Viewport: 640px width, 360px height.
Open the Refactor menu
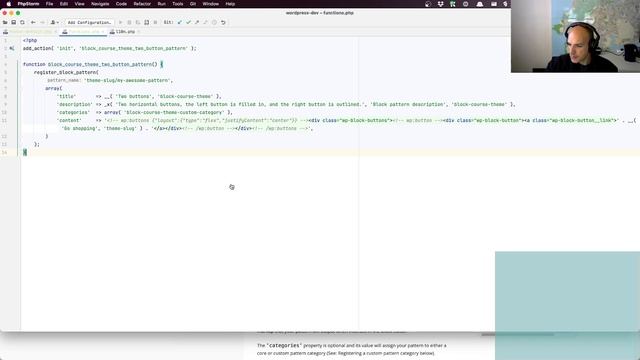coord(142,4)
